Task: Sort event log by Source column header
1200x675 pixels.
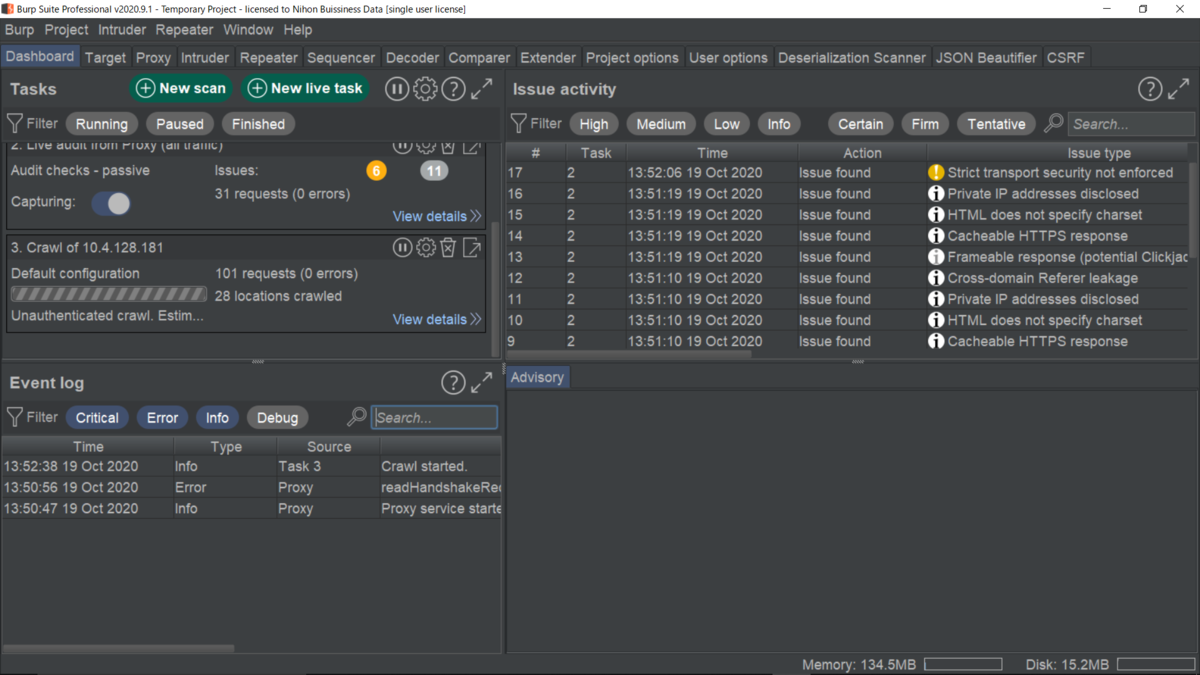Action: point(329,447)
